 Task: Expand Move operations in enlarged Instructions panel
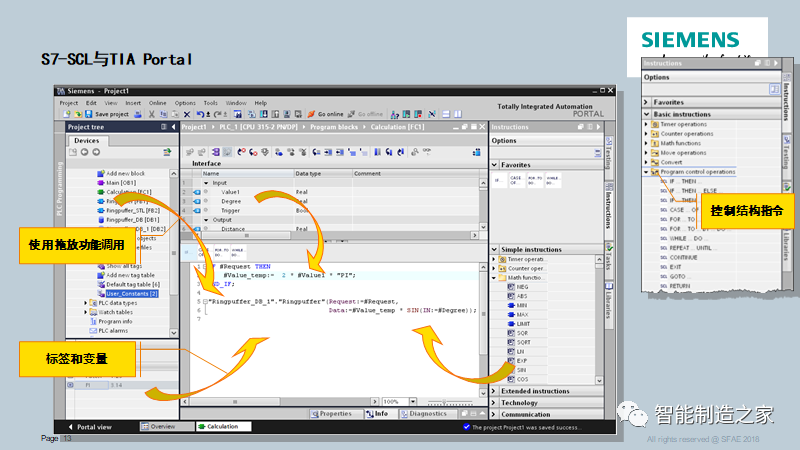pos(646,153)
